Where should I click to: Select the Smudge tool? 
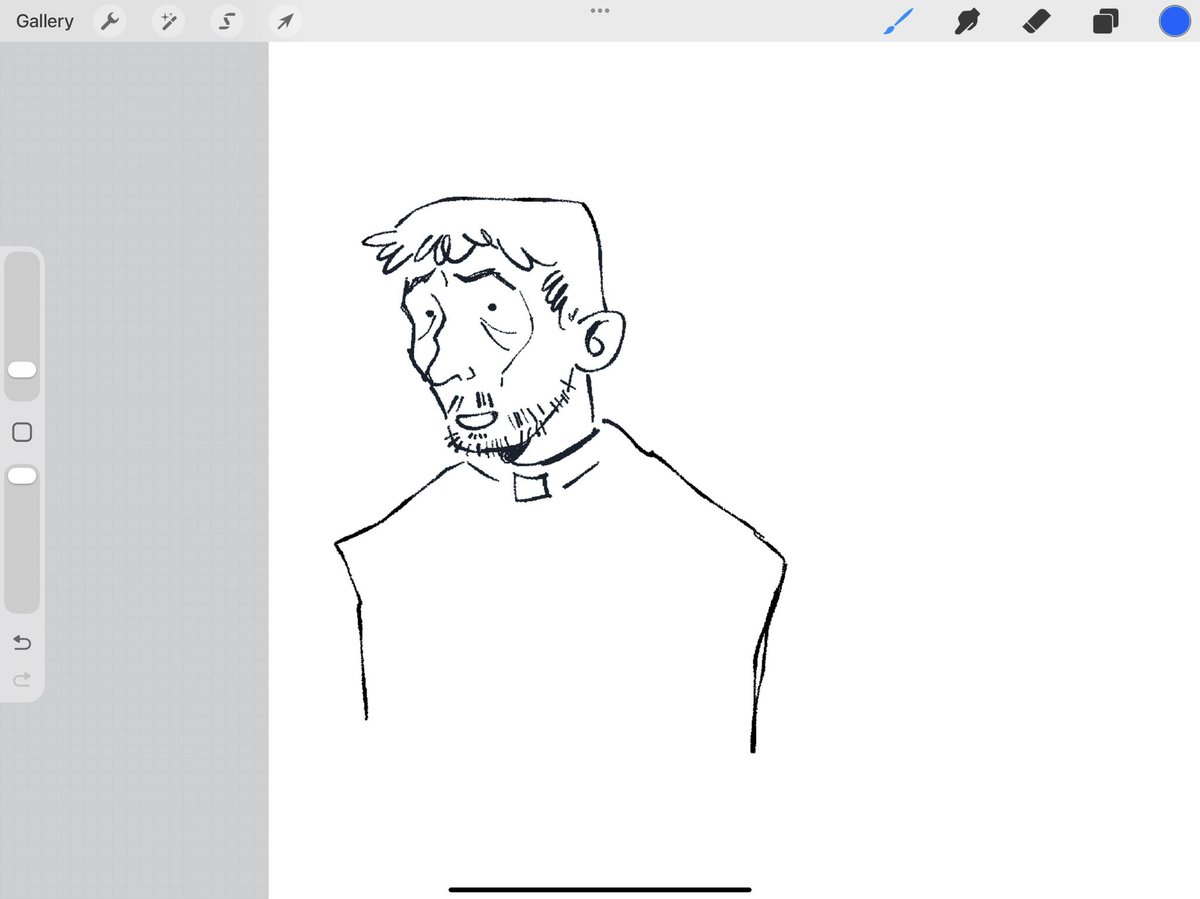click(967, 21)
